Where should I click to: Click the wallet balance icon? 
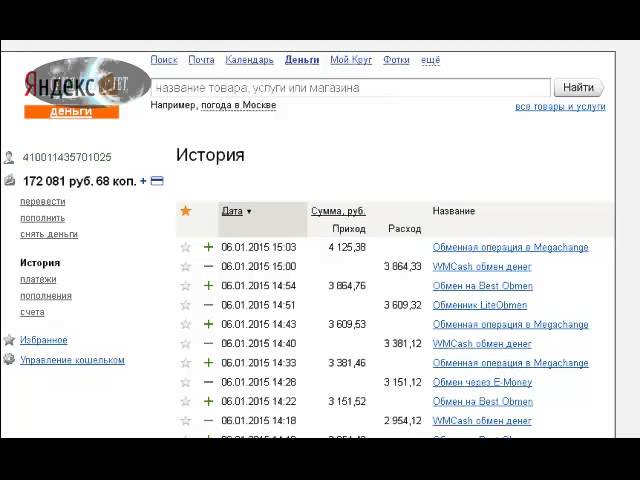point(9,180)
